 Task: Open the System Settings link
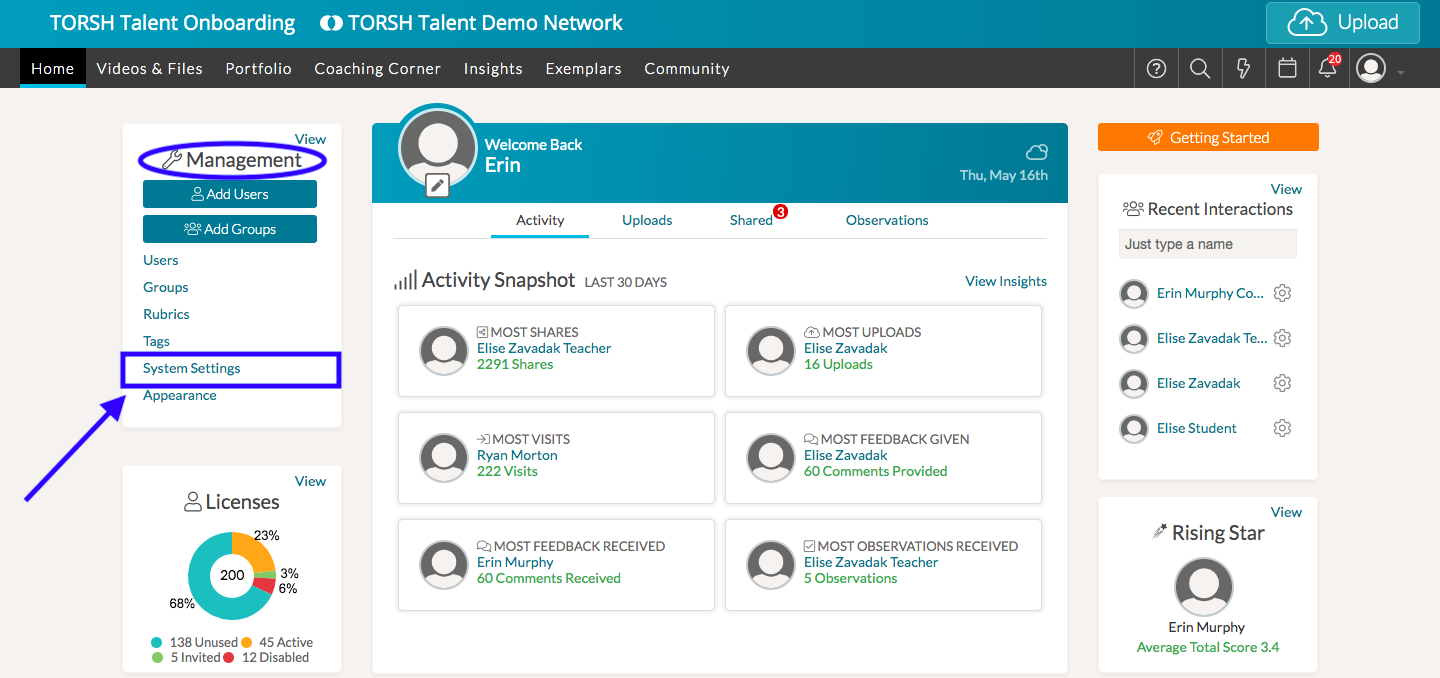tap(192, 368)
